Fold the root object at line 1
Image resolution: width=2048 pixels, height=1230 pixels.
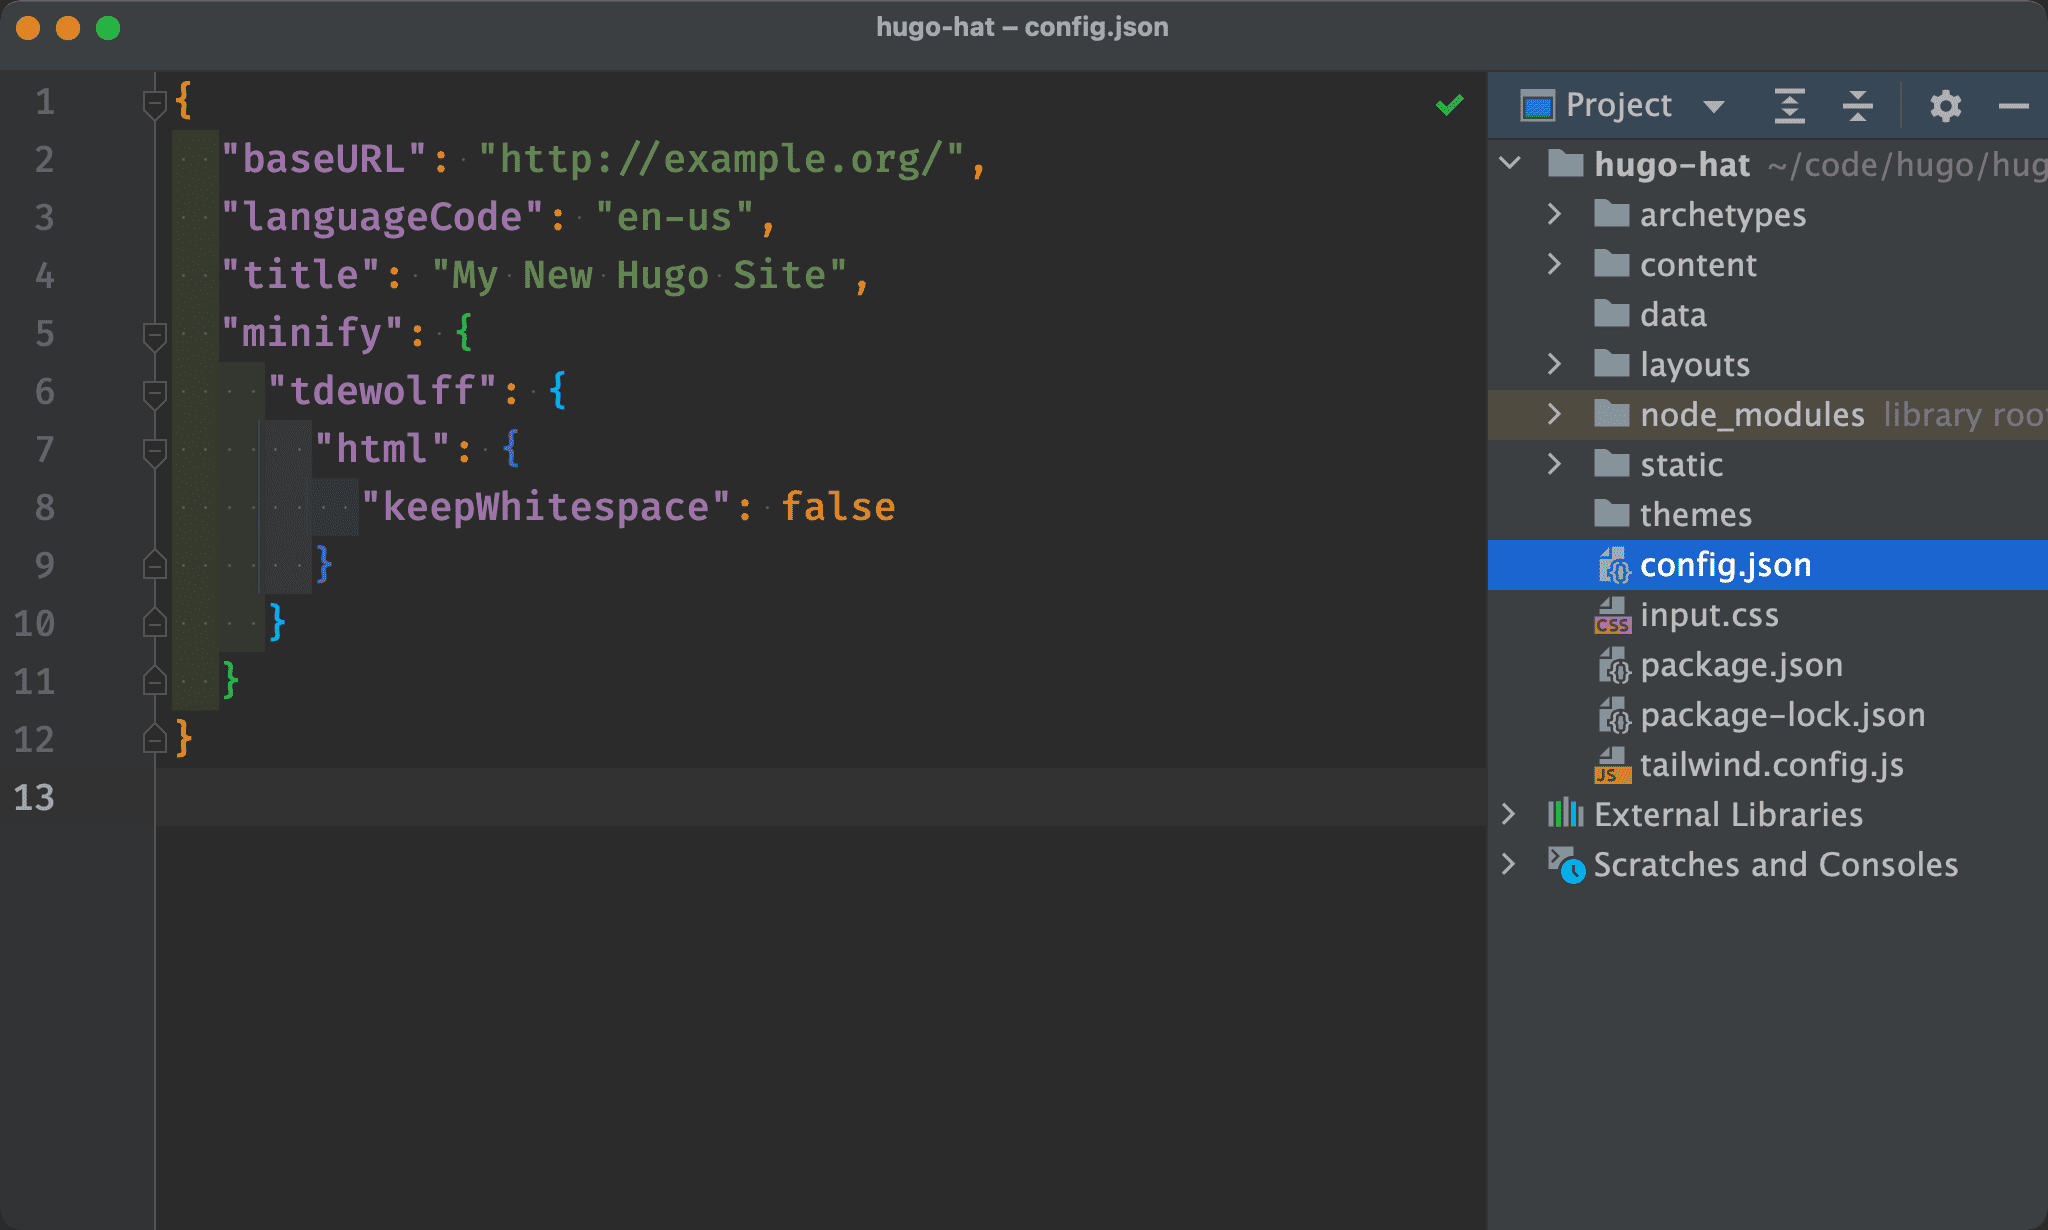pyautogui.click(x=154, y=103)
